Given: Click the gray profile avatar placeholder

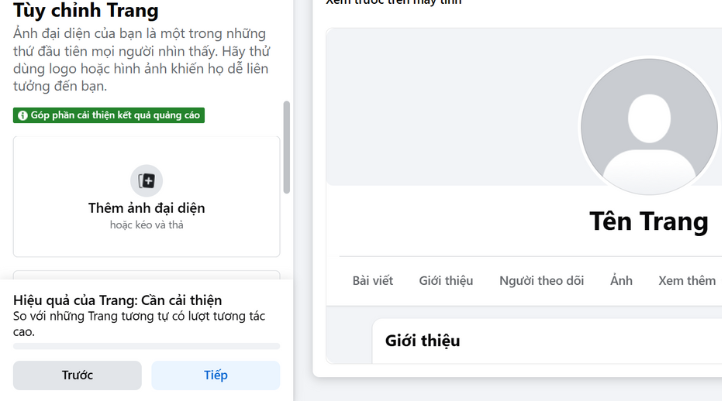Looking at the screenshot, I should [x=649, y=126].
